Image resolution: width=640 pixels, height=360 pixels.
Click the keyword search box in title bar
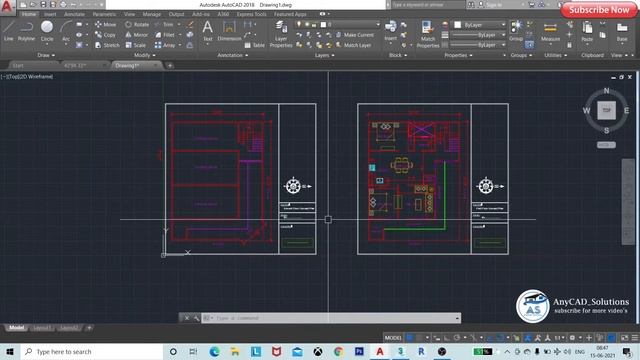click(x=428, y=5)
